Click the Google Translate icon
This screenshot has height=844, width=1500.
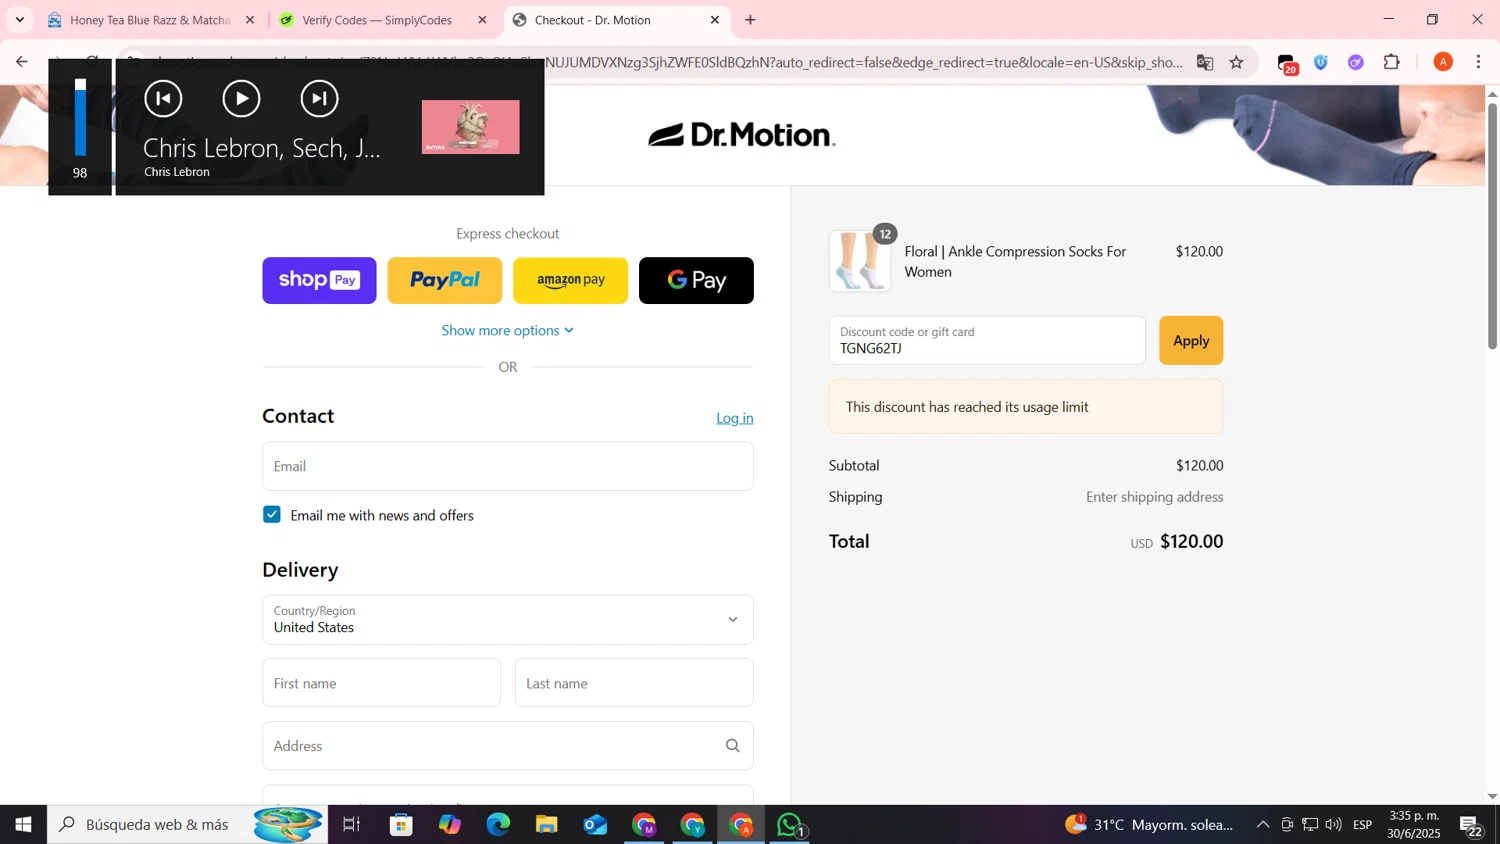click(1205, 62)
